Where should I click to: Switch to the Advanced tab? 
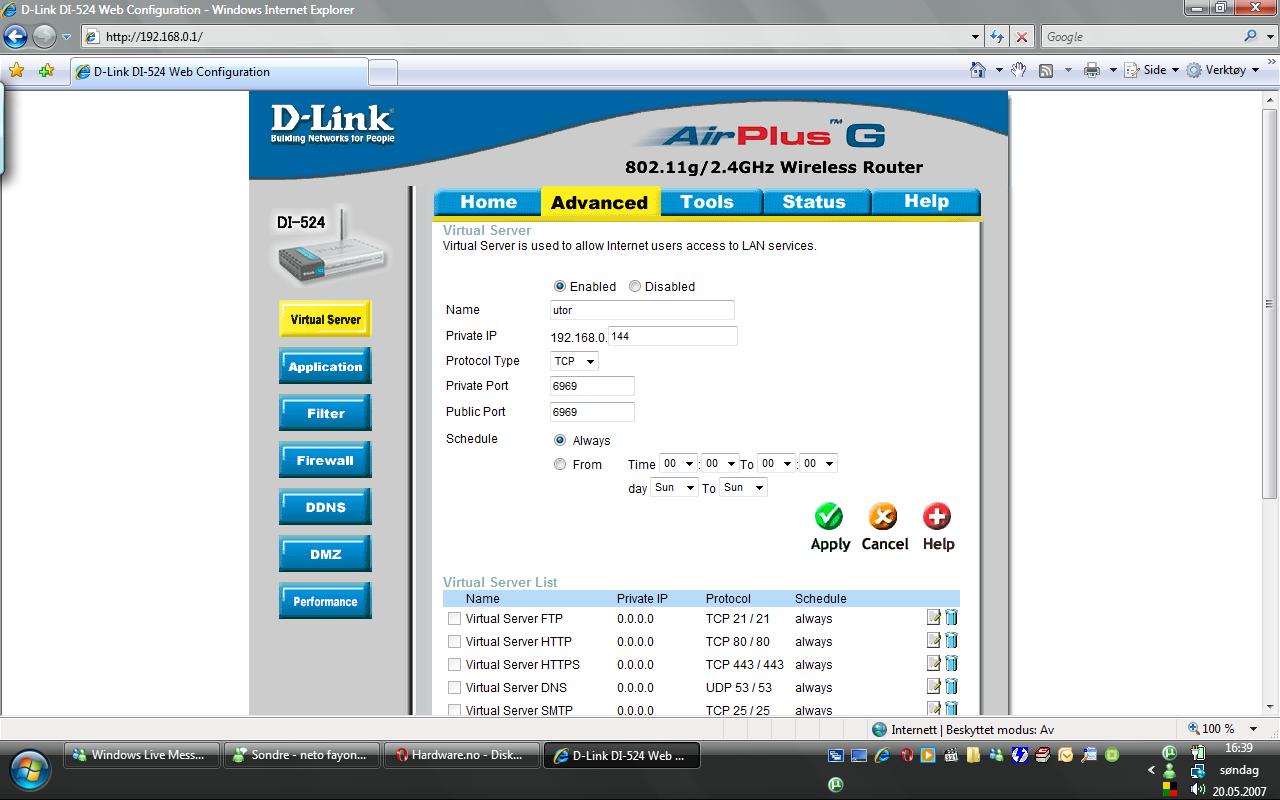coord(600,202)
